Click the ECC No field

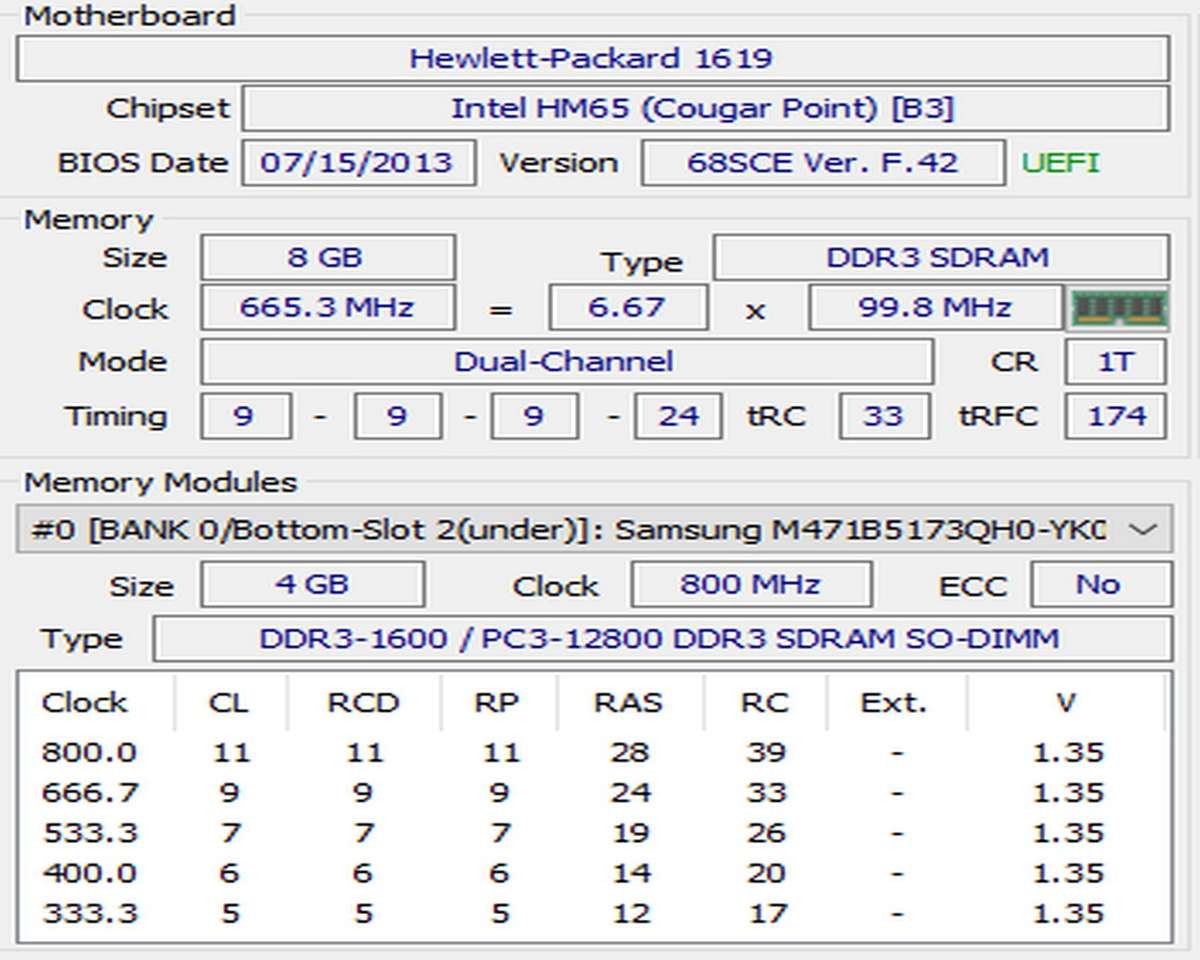1099,585
